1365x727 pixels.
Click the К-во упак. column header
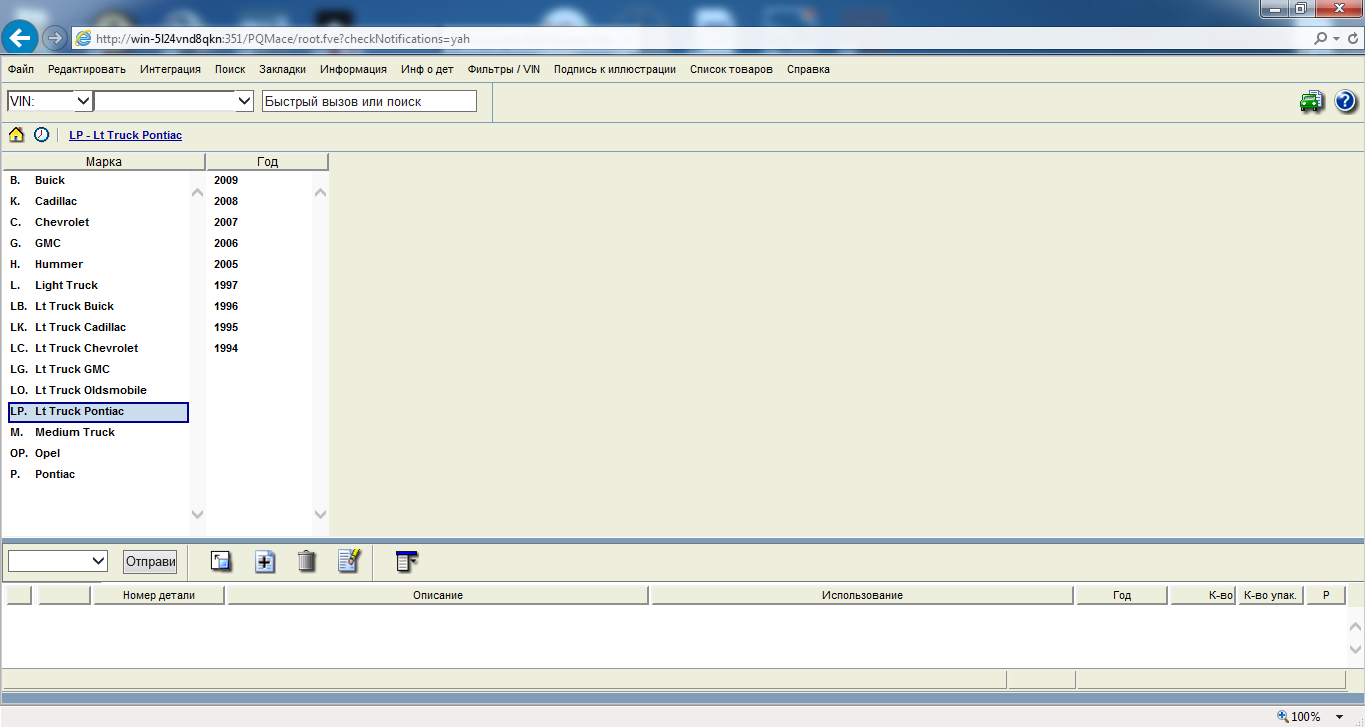click(x=1270, y=595)
